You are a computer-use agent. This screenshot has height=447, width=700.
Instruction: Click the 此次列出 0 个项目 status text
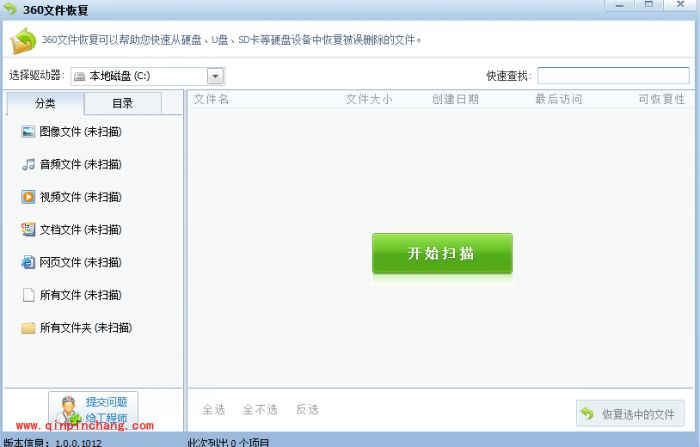[x=229, y=443]
